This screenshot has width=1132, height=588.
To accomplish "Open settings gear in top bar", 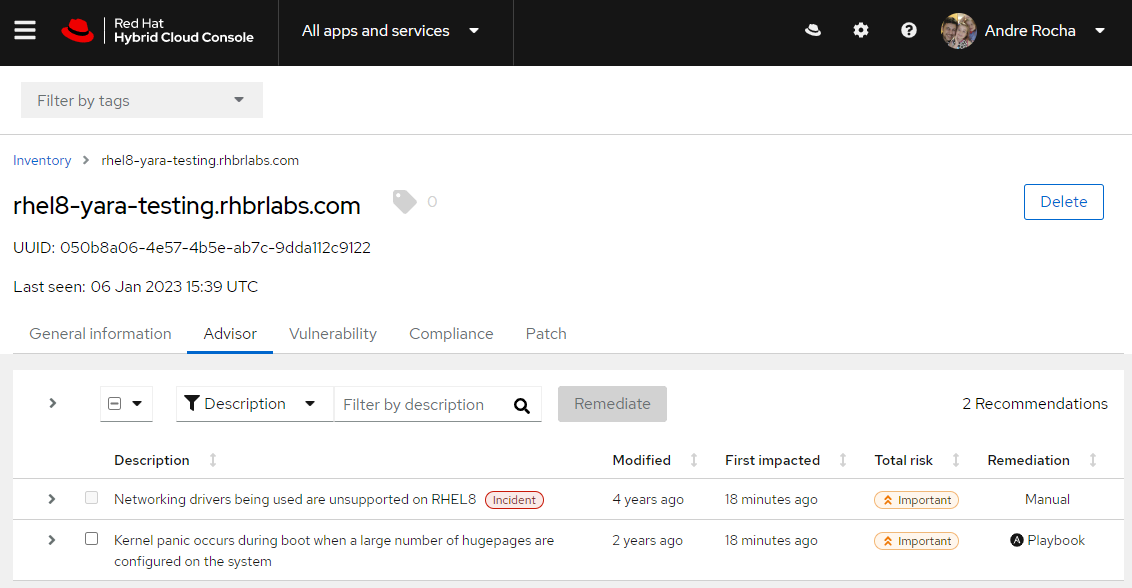I will point(861,31).
